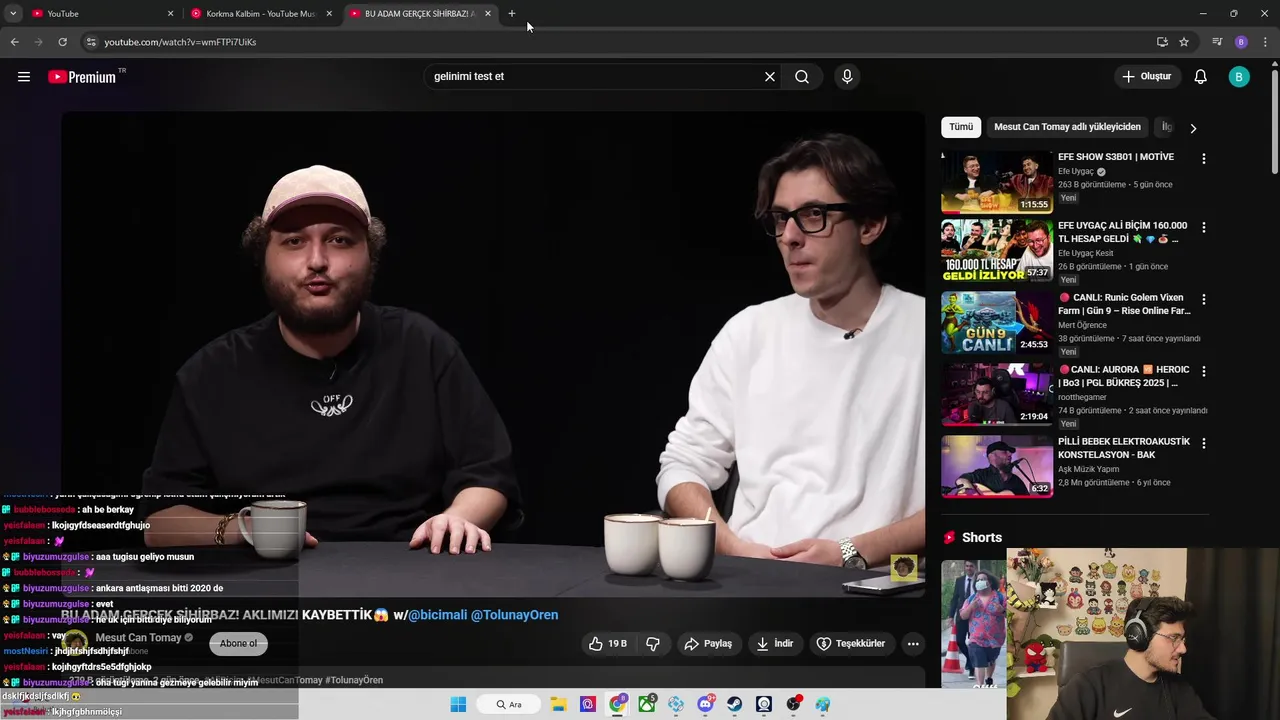Image resolution: width=1280 pixels, height=720 pixels.
Task: Open EFE UYGAÇ ALİ BİÇİM 160.000 thumbnail
Action: tap(997, 250)
